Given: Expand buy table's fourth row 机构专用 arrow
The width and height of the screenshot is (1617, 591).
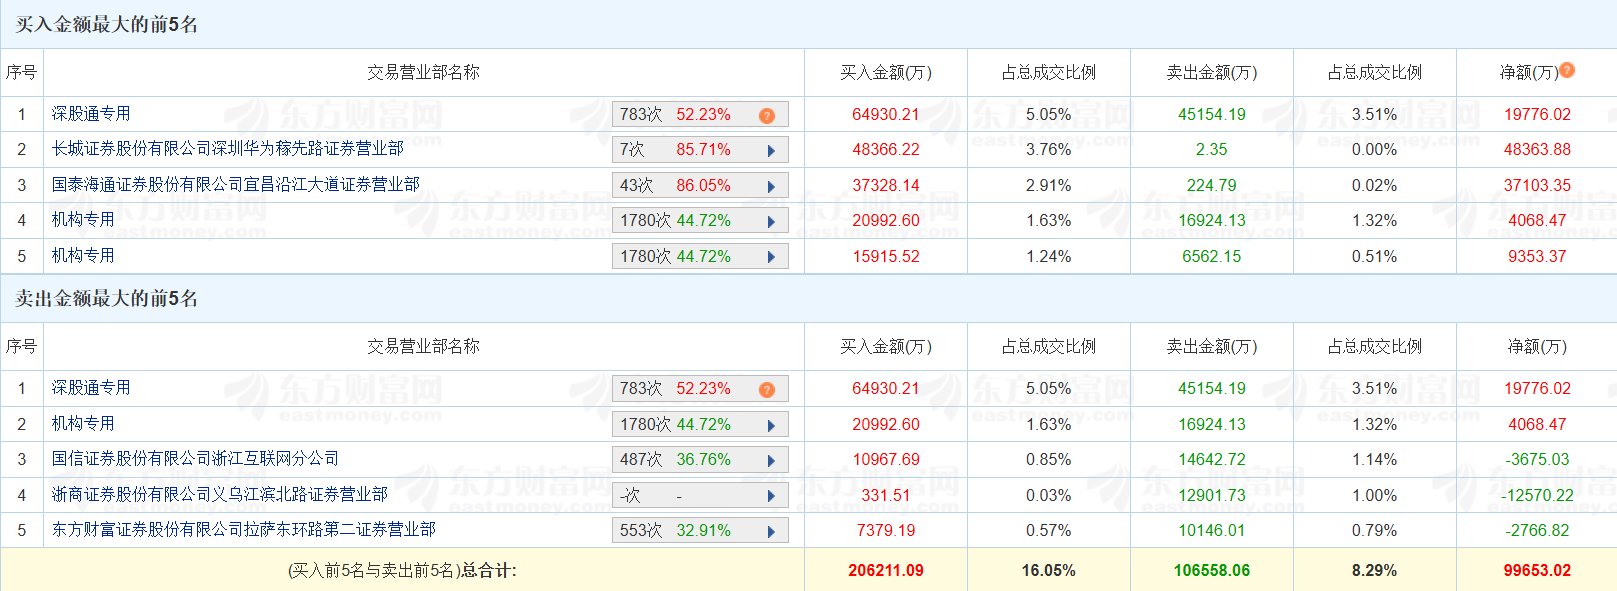Looking at the screenshot, I should tap(771, 222).
